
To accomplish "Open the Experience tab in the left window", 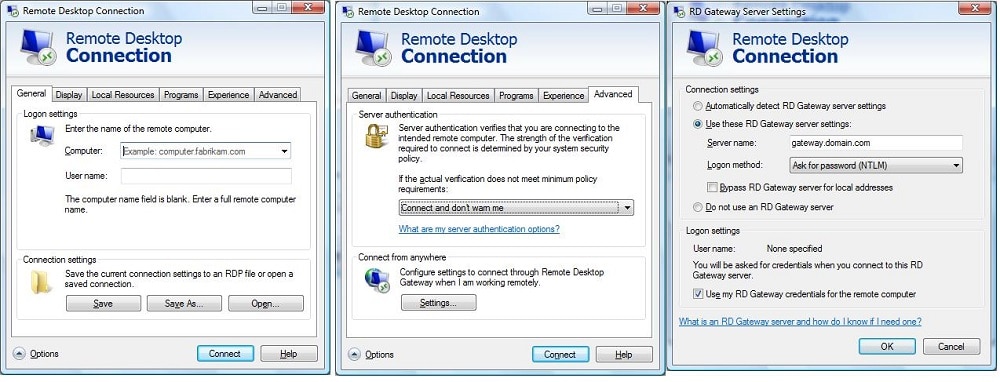I will (x=228, y=94).
